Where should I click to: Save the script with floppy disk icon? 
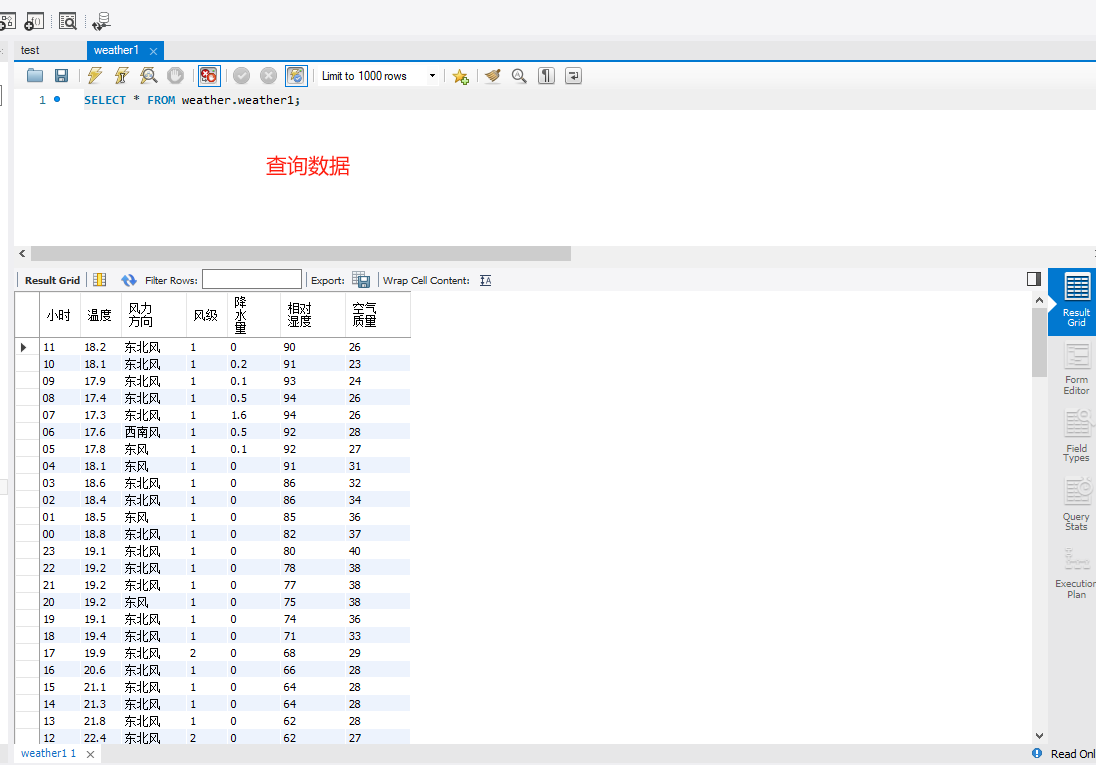coord(62,76)
